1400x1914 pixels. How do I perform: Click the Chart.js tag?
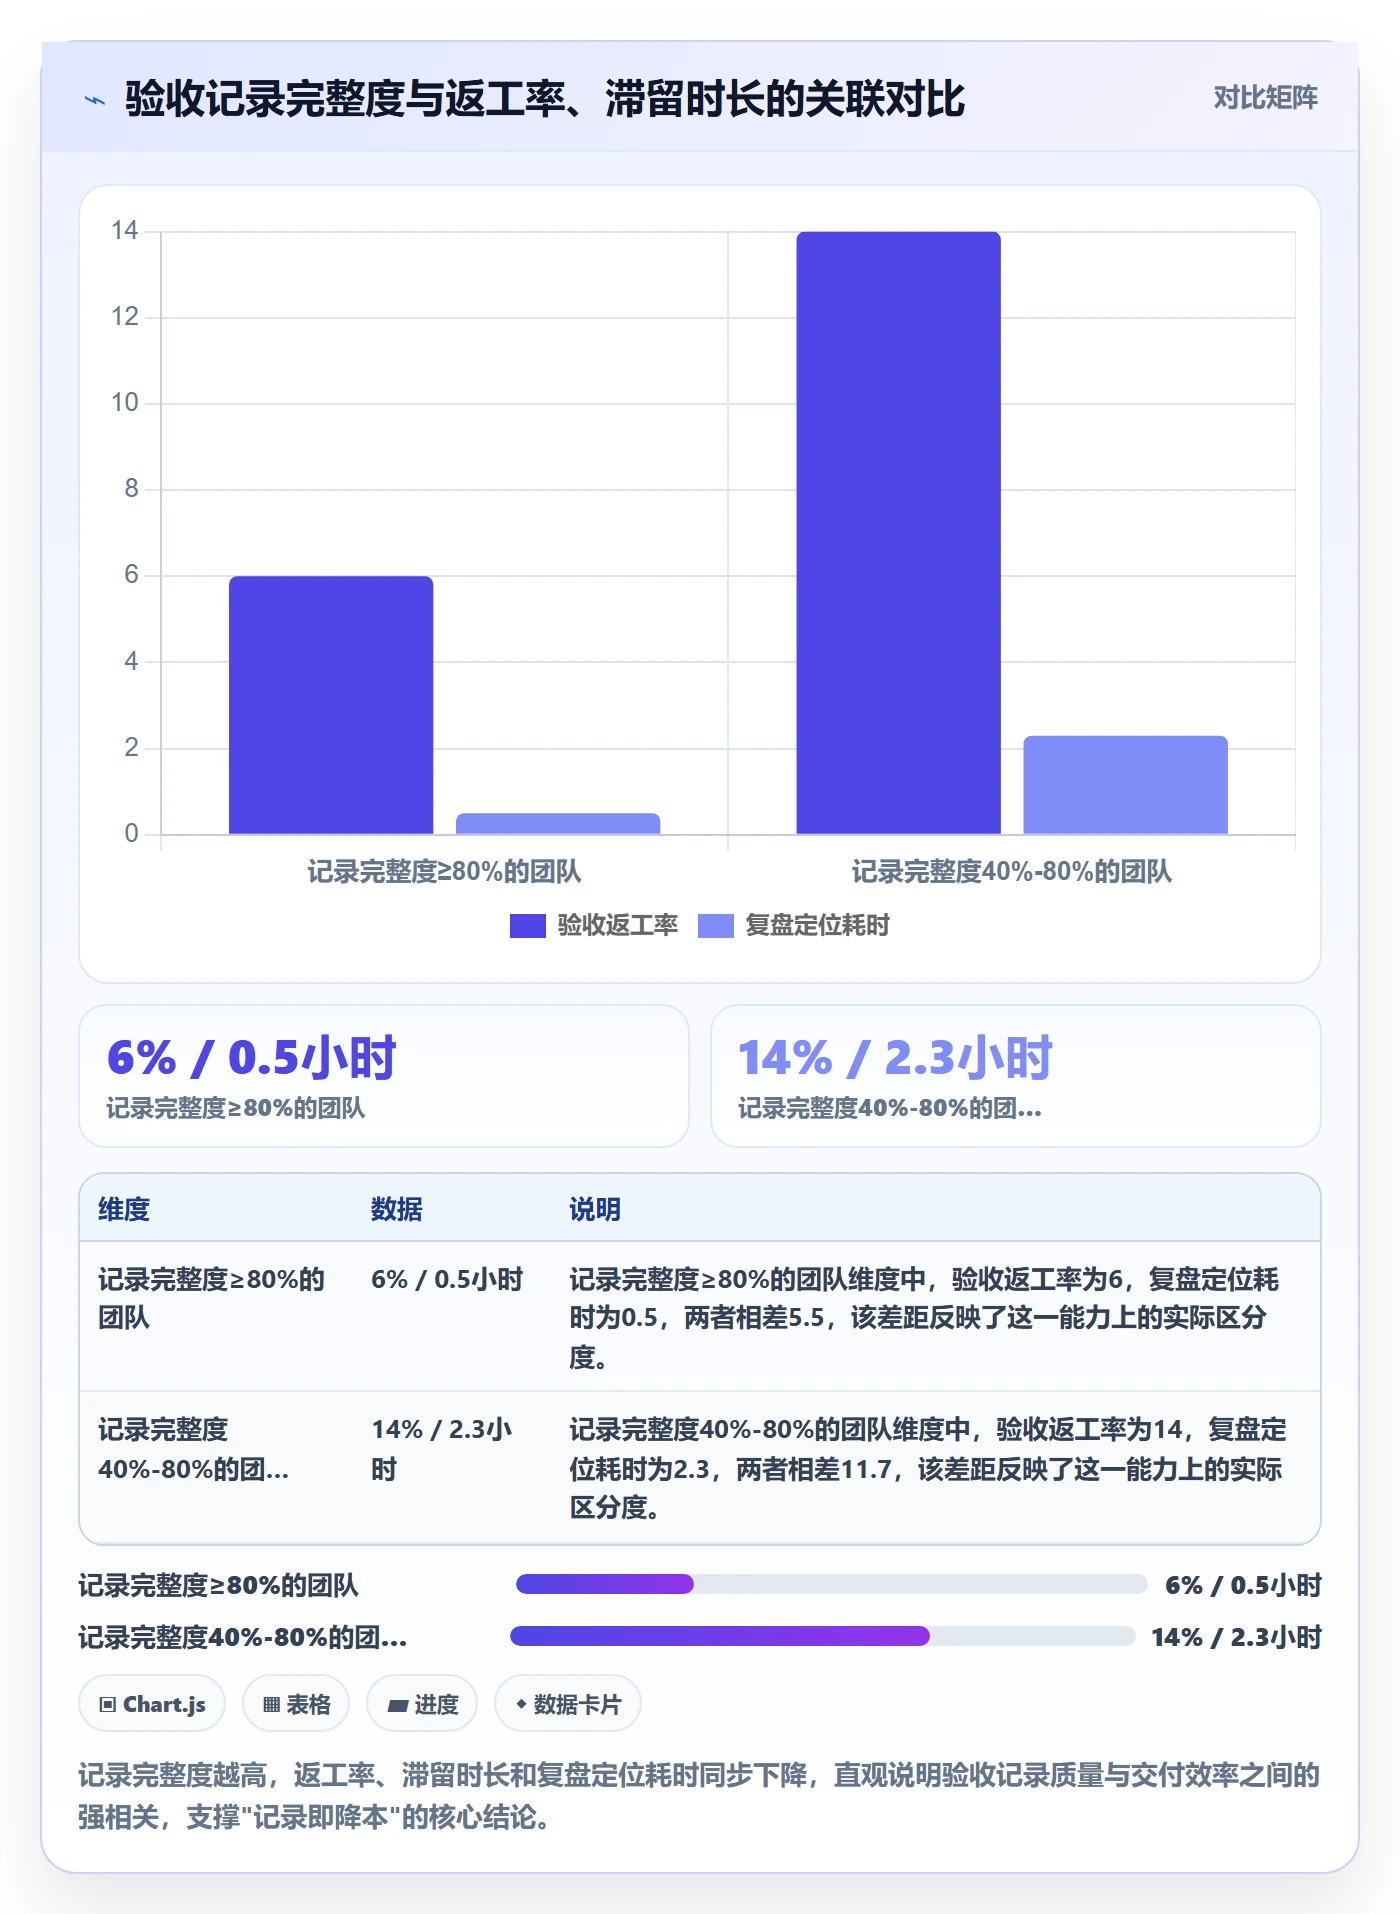click(x=152, y=1704)
